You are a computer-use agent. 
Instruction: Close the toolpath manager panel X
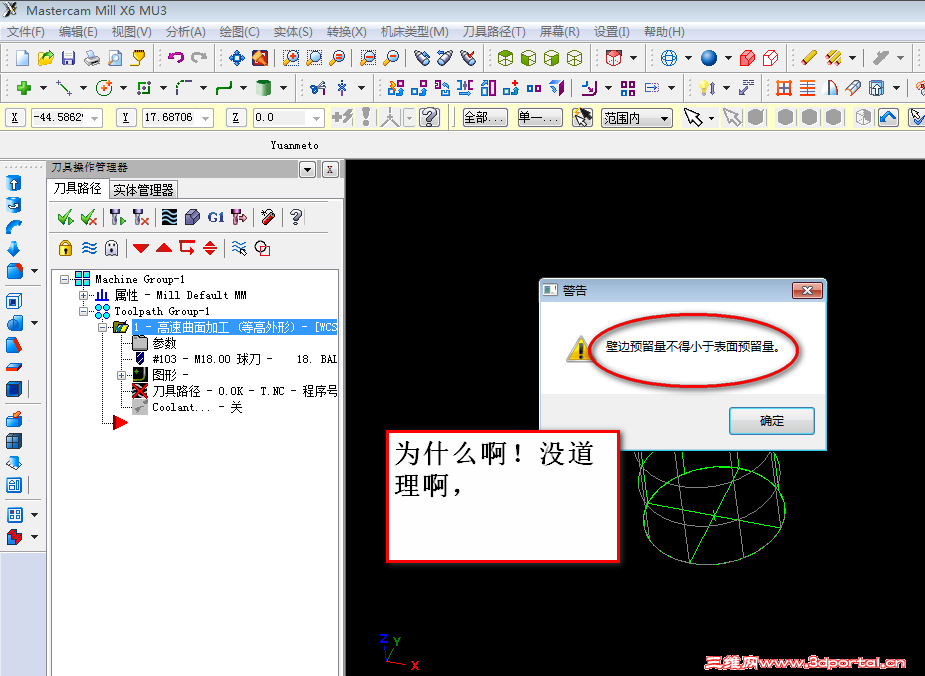point(330,170)
